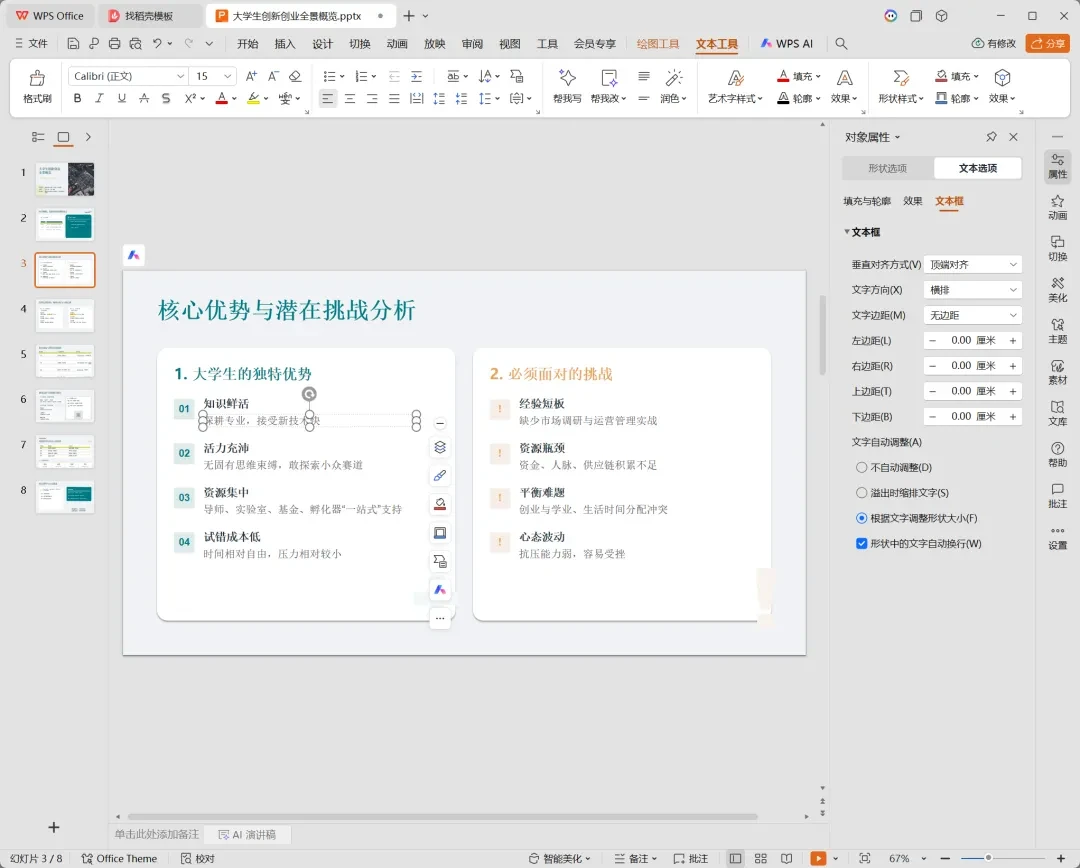Toggle underline formatting

click(x=121, y=99)
